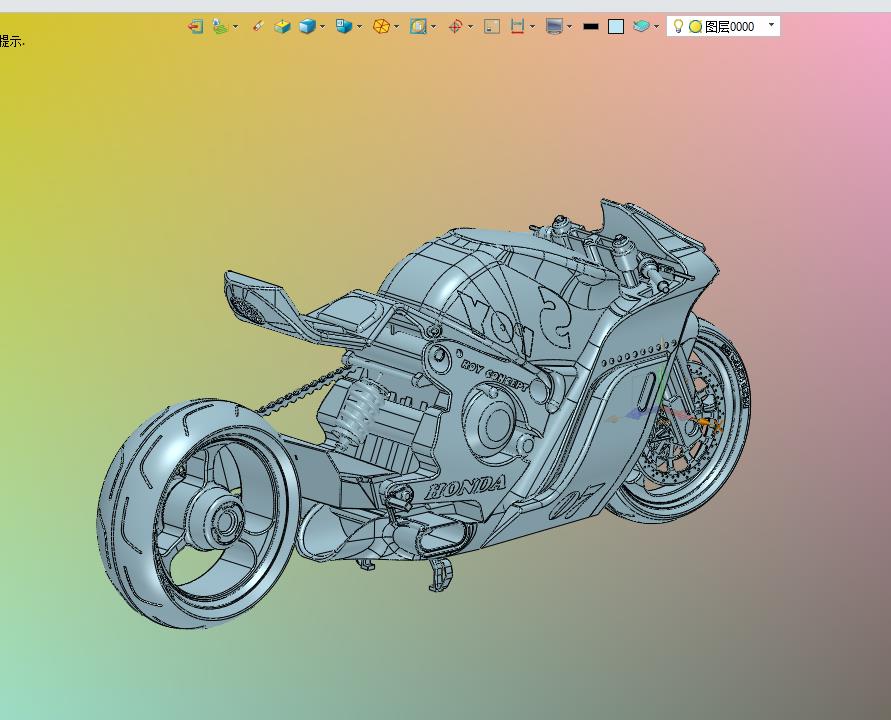Expand the arrow beside the crosshair icon
This screenshot has width=891, height=720.
(470, 27)
